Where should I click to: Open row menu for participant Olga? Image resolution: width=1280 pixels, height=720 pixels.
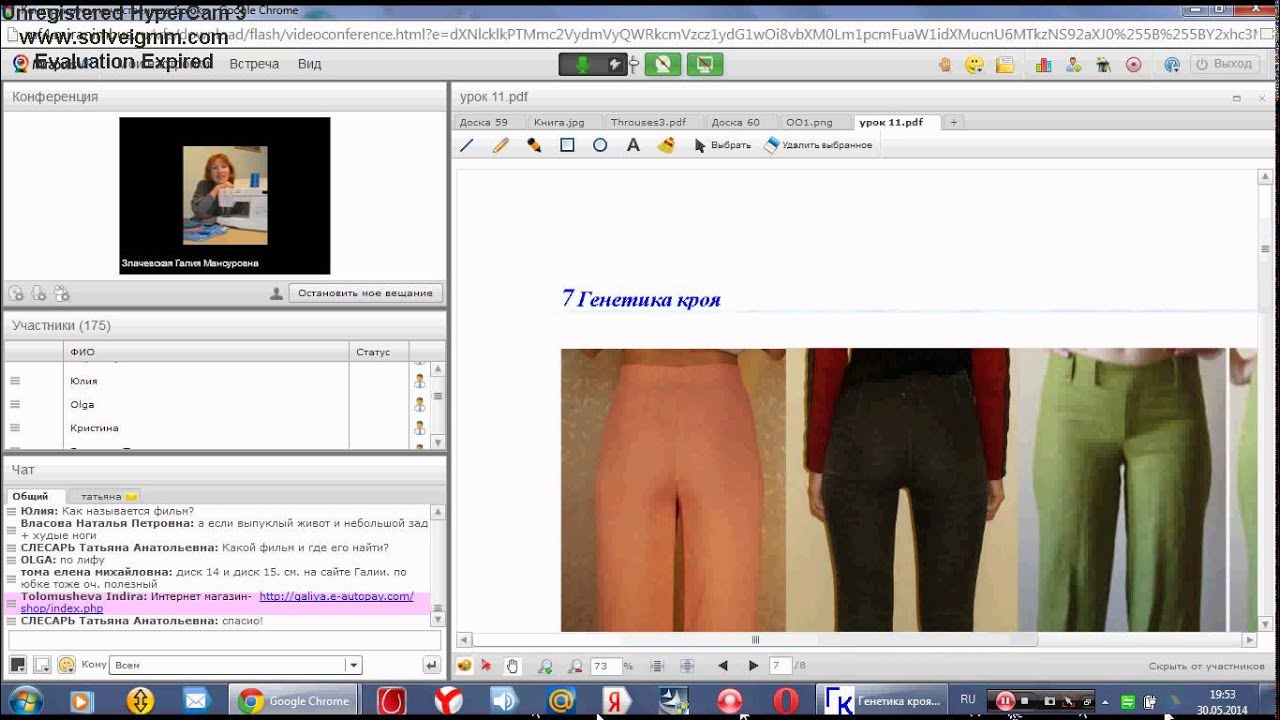(15, 404)
